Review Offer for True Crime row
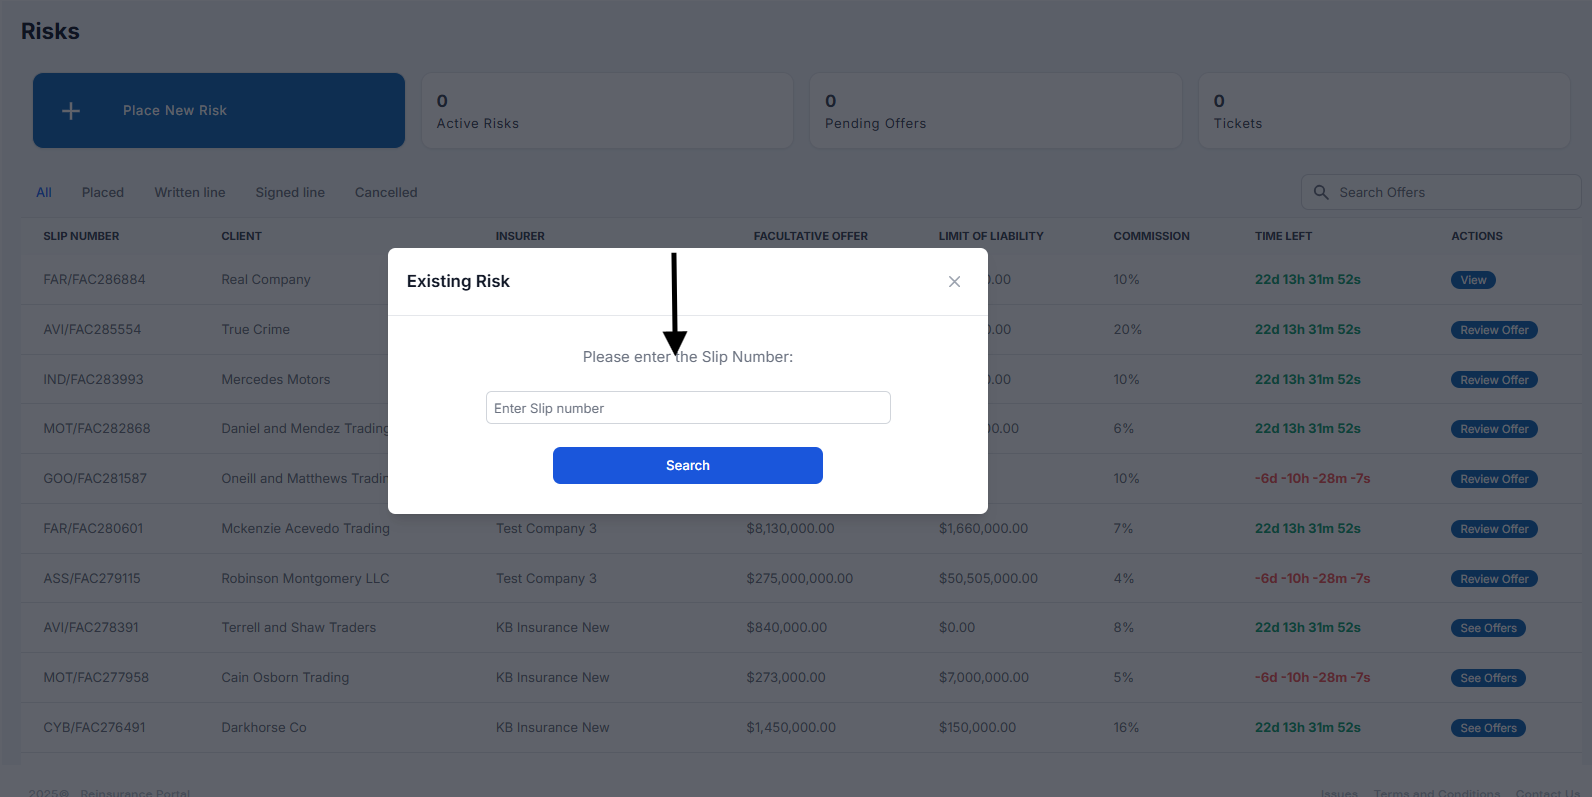This screenshot has width=1592, height=797. (1493, 330)
